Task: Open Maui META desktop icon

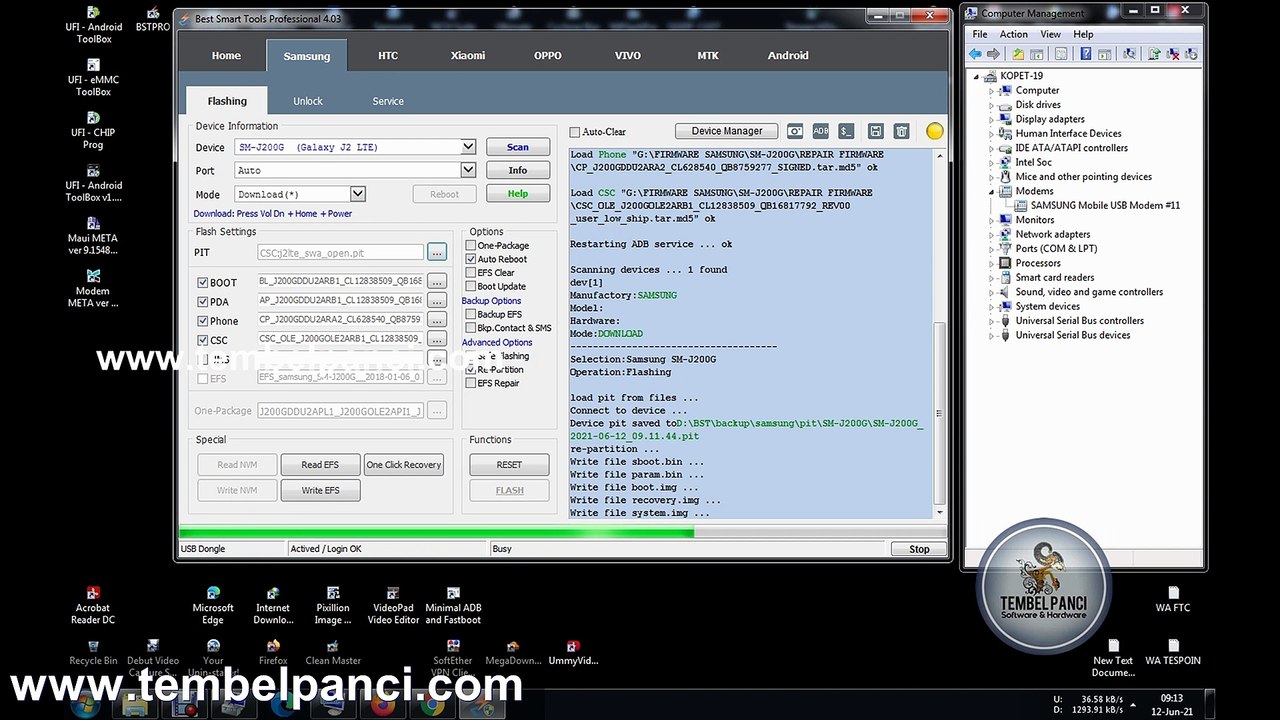Action: click(93, 236)
